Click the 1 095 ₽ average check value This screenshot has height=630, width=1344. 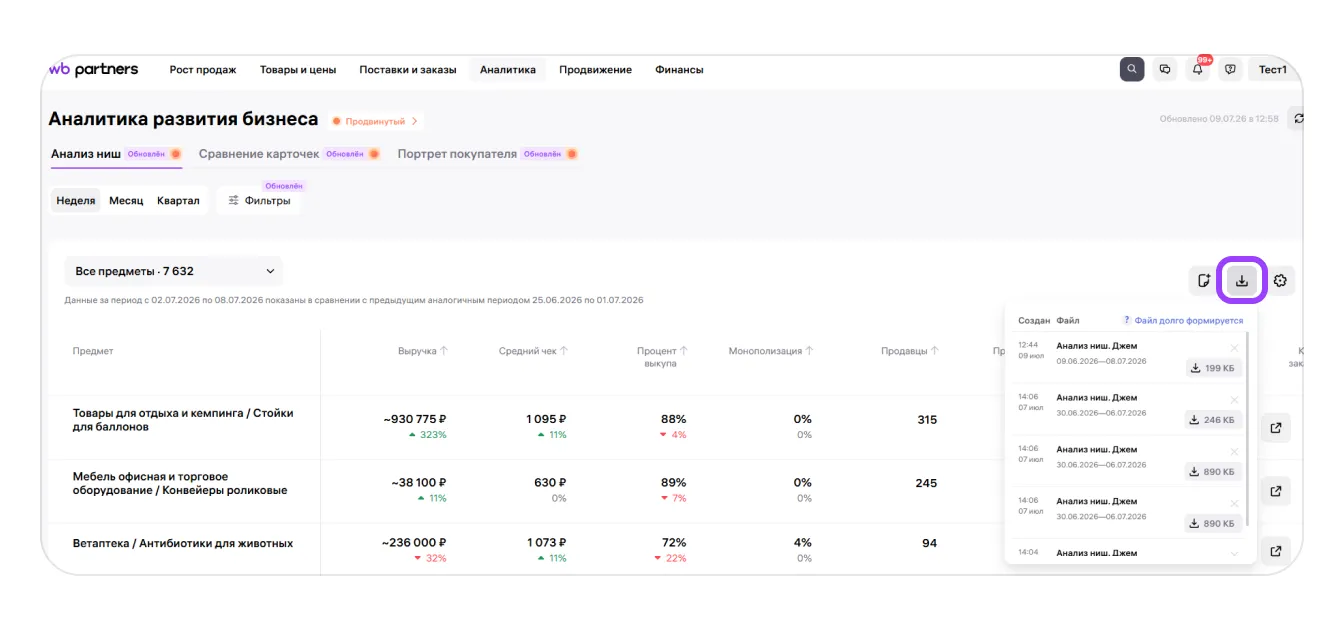[x=546, y=420]
